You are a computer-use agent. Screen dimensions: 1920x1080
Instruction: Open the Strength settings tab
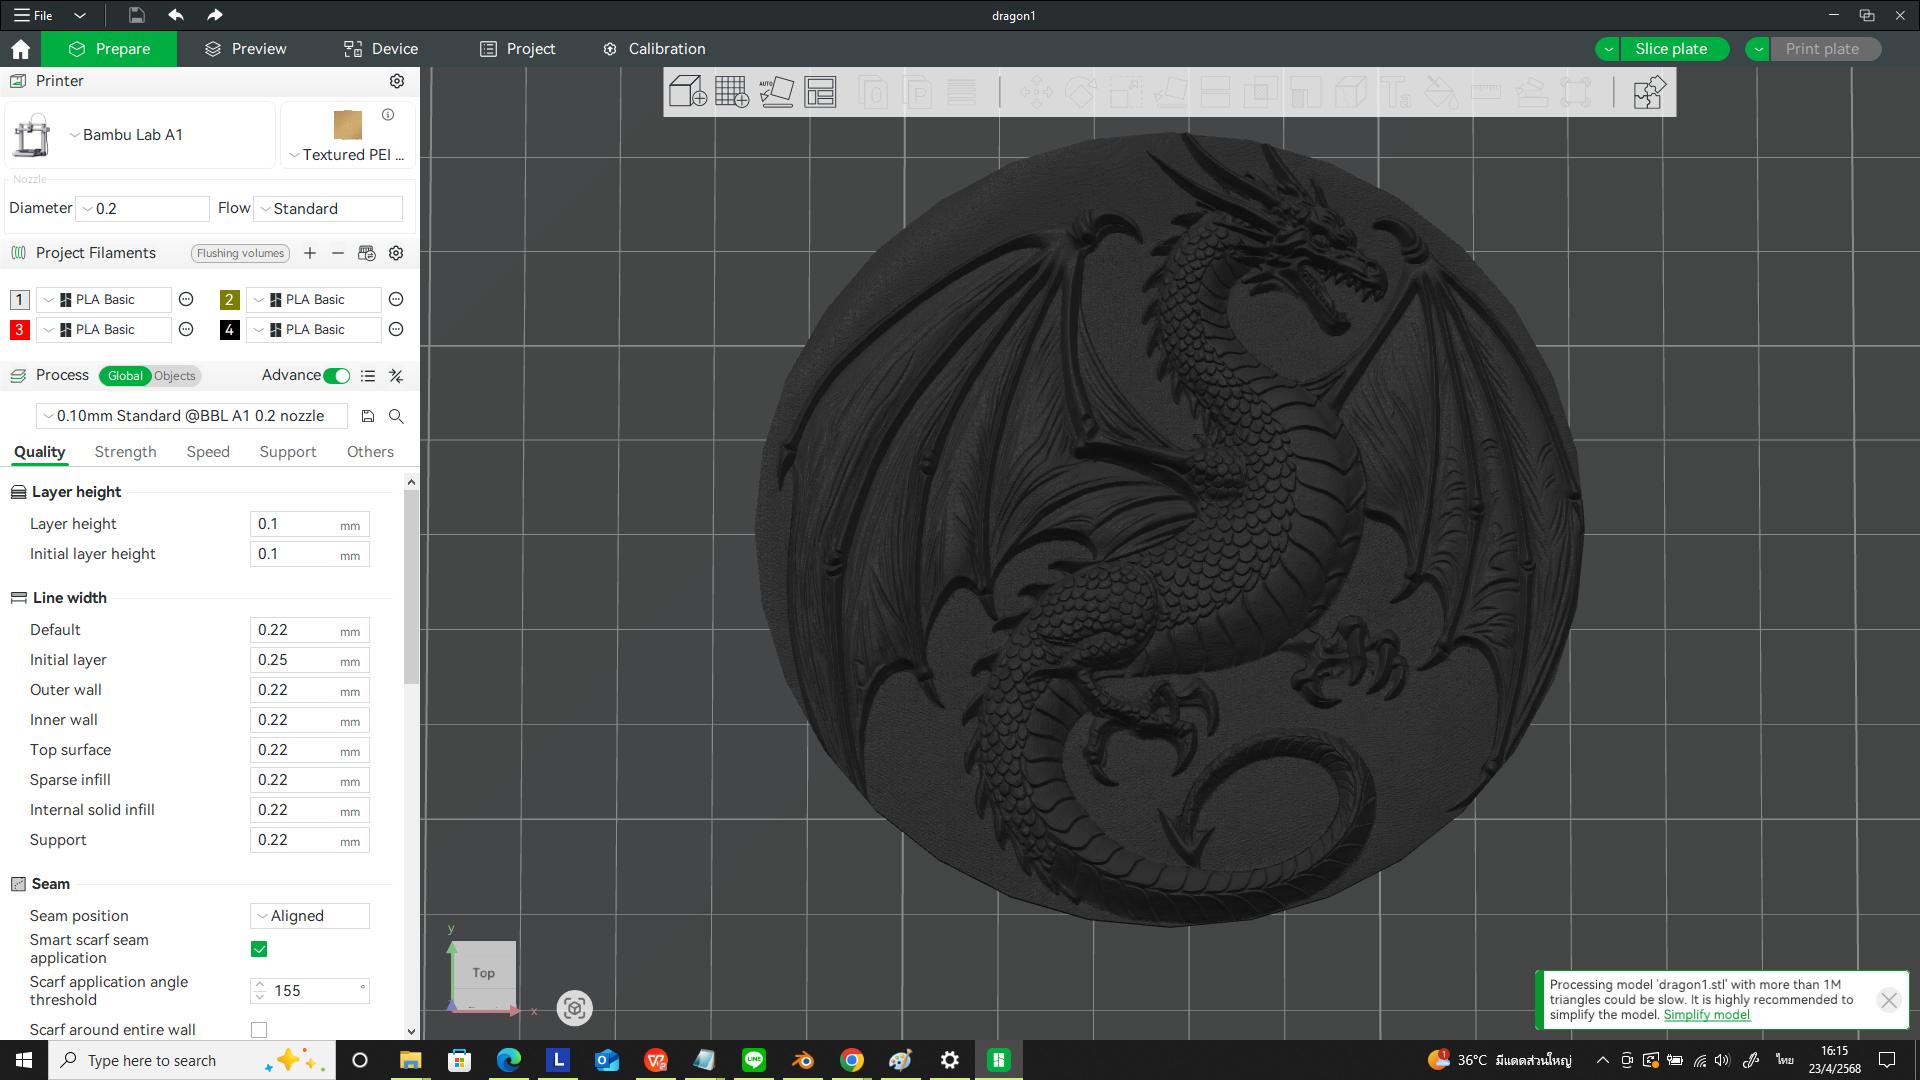pos(124,452)
